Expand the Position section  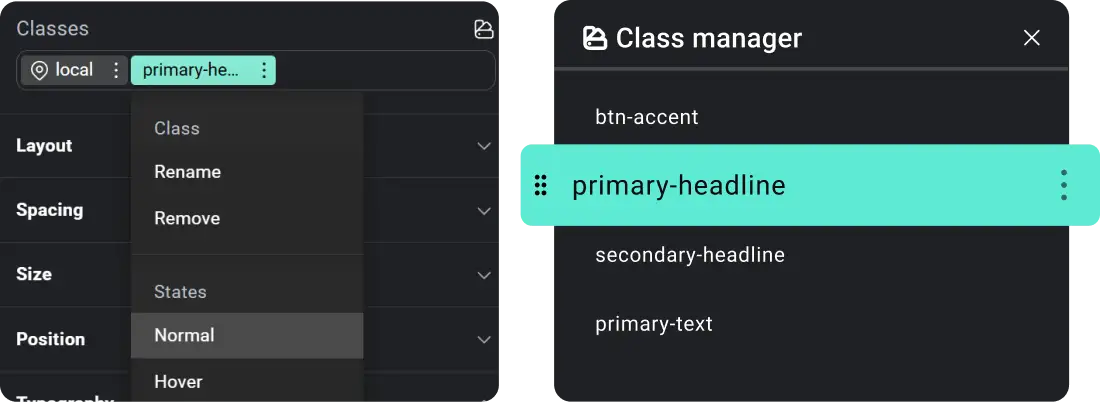click(x=484, y=340)
